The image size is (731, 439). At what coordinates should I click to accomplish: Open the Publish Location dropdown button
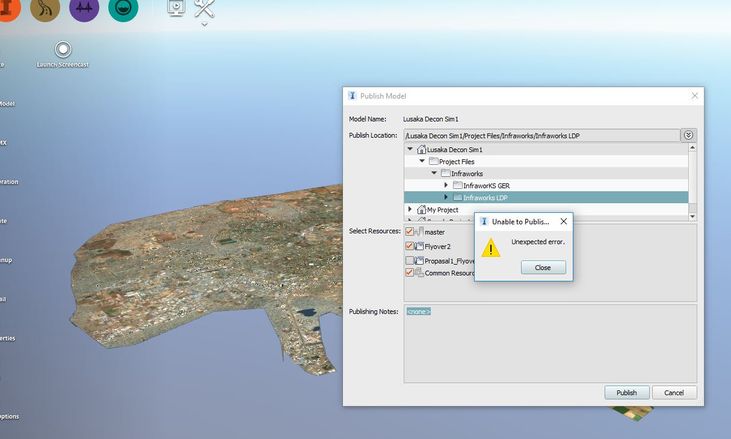coord(689,136)
